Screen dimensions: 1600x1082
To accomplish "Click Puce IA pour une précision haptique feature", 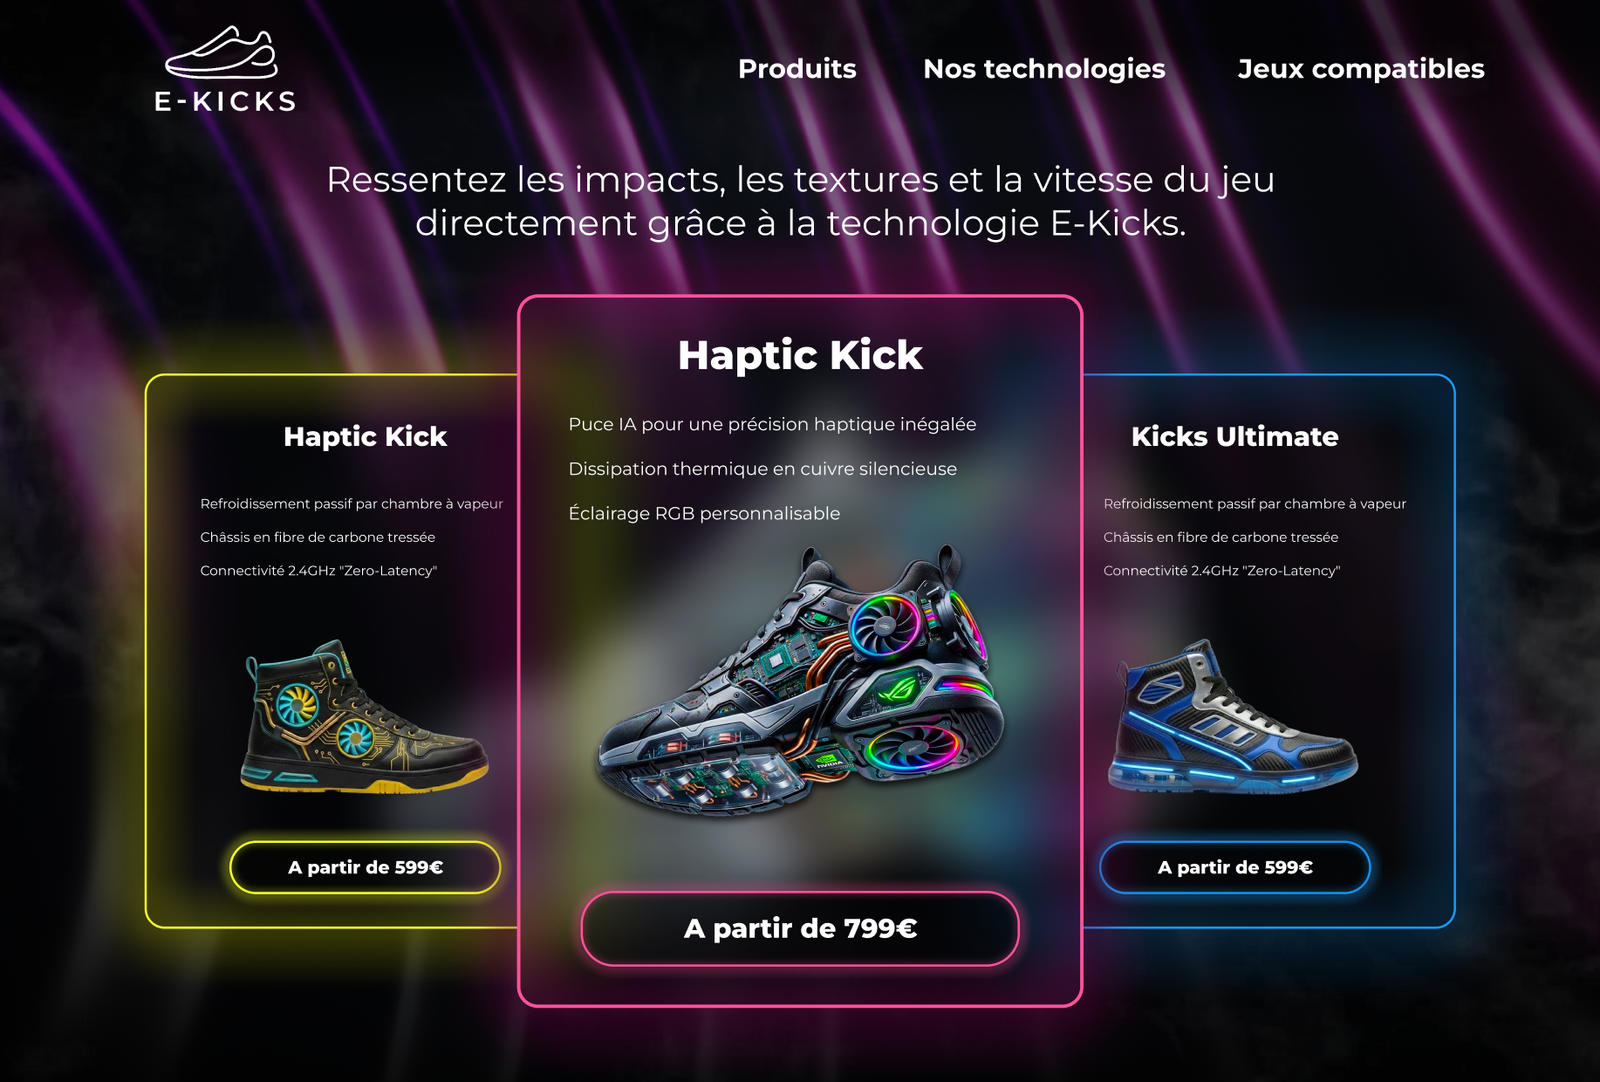I will click(x=772, y=424).
